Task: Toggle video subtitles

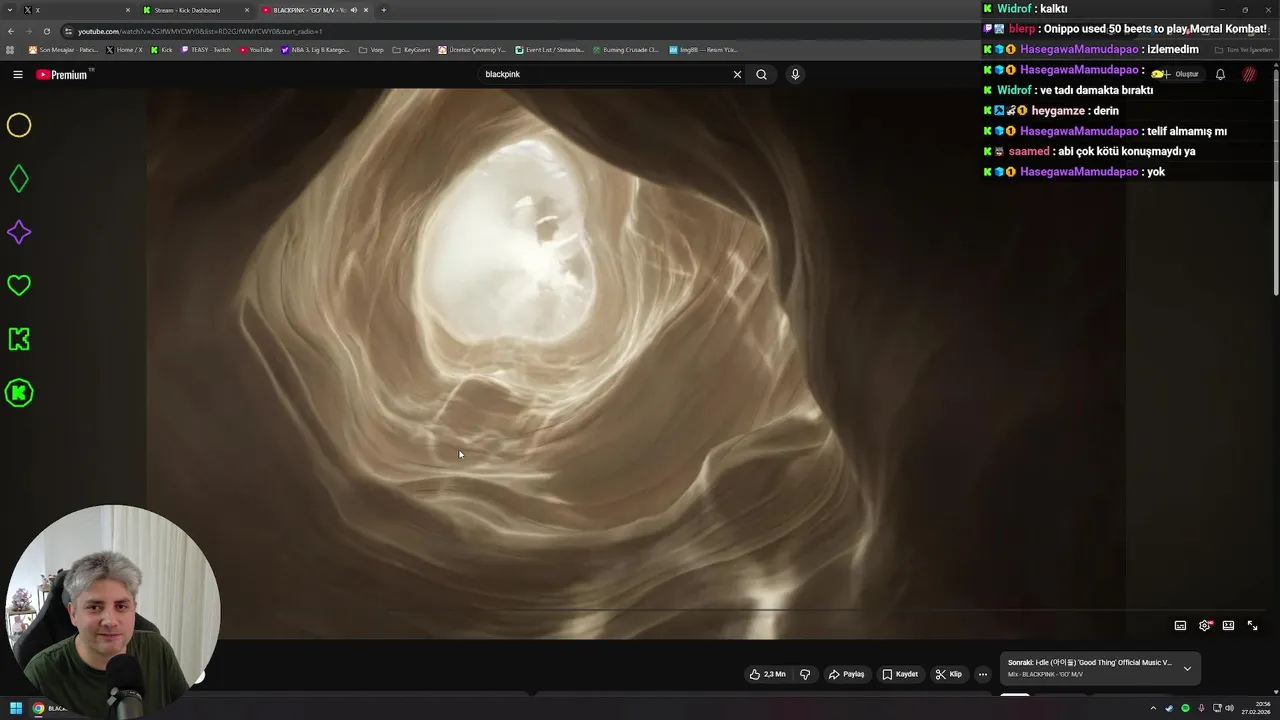Action: [1180, 625]
